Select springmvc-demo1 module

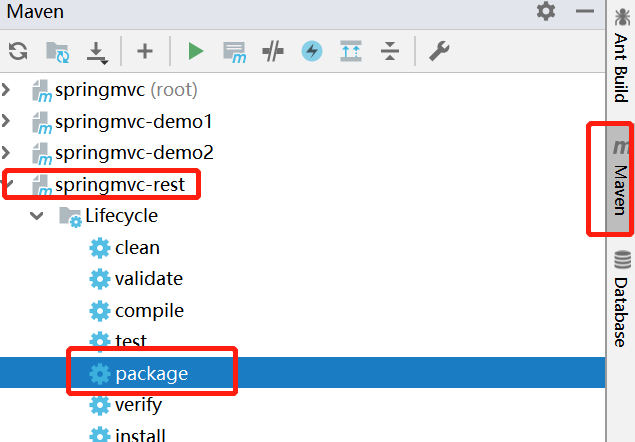(x=134, y=122)
